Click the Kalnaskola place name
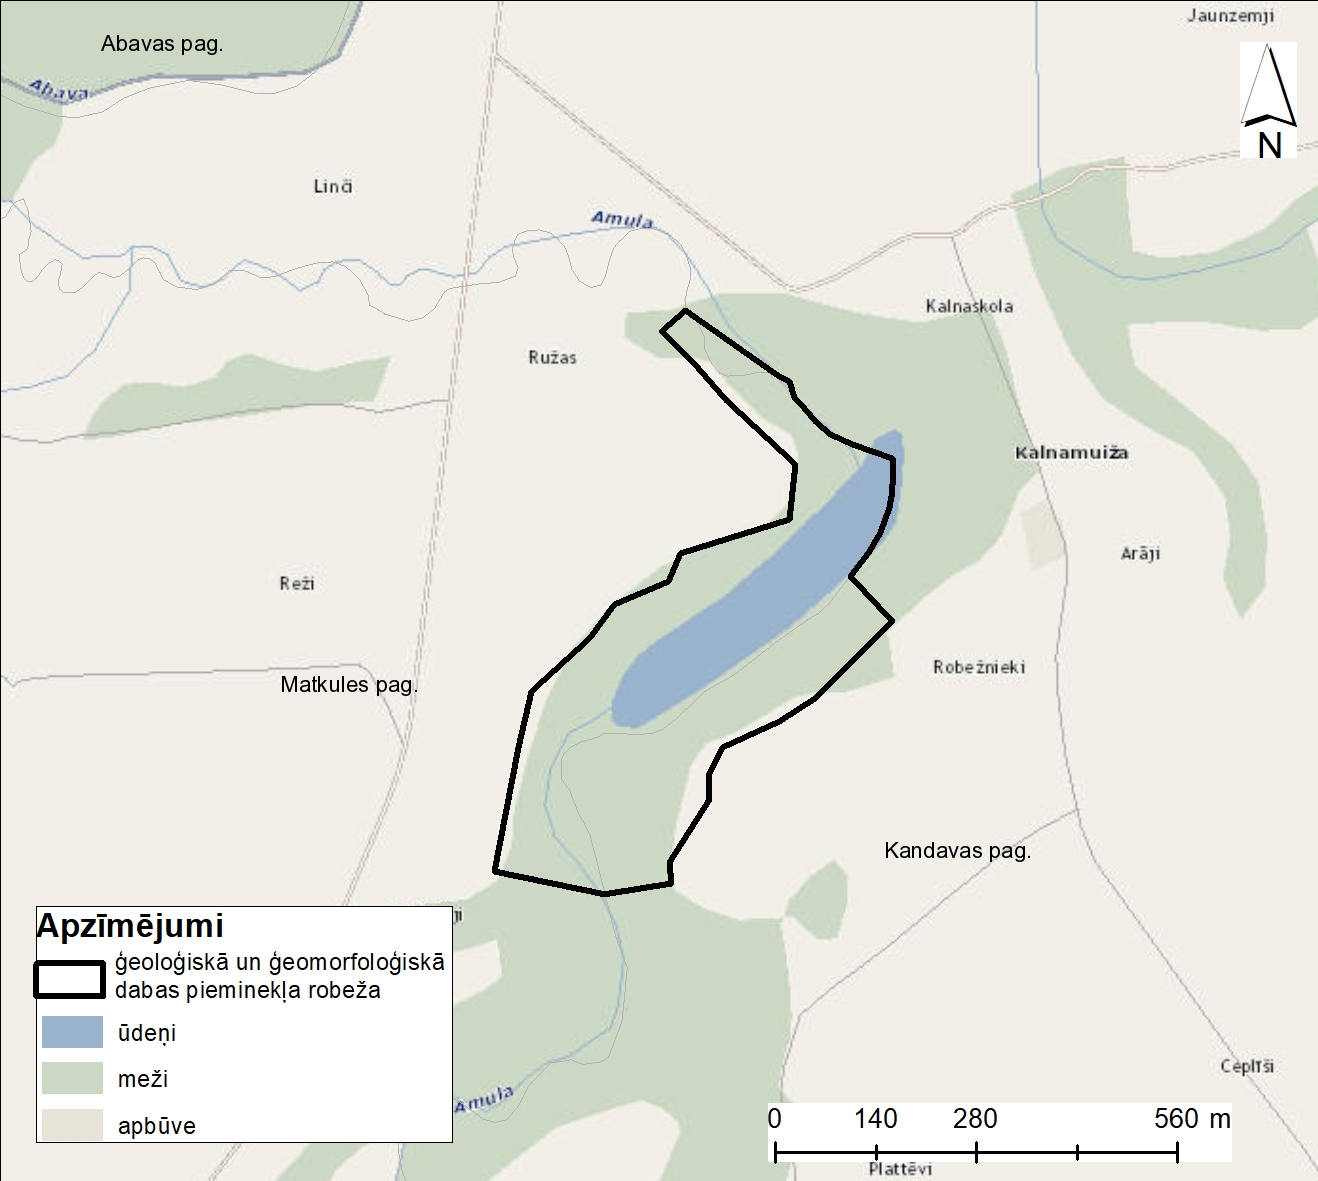The image size is (1318, 1181). coord(969,306)
